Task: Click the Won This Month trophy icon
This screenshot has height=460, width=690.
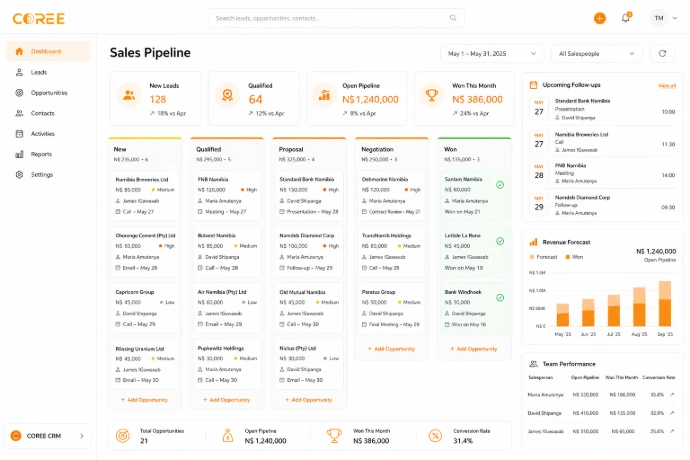Action: [432, 95]
